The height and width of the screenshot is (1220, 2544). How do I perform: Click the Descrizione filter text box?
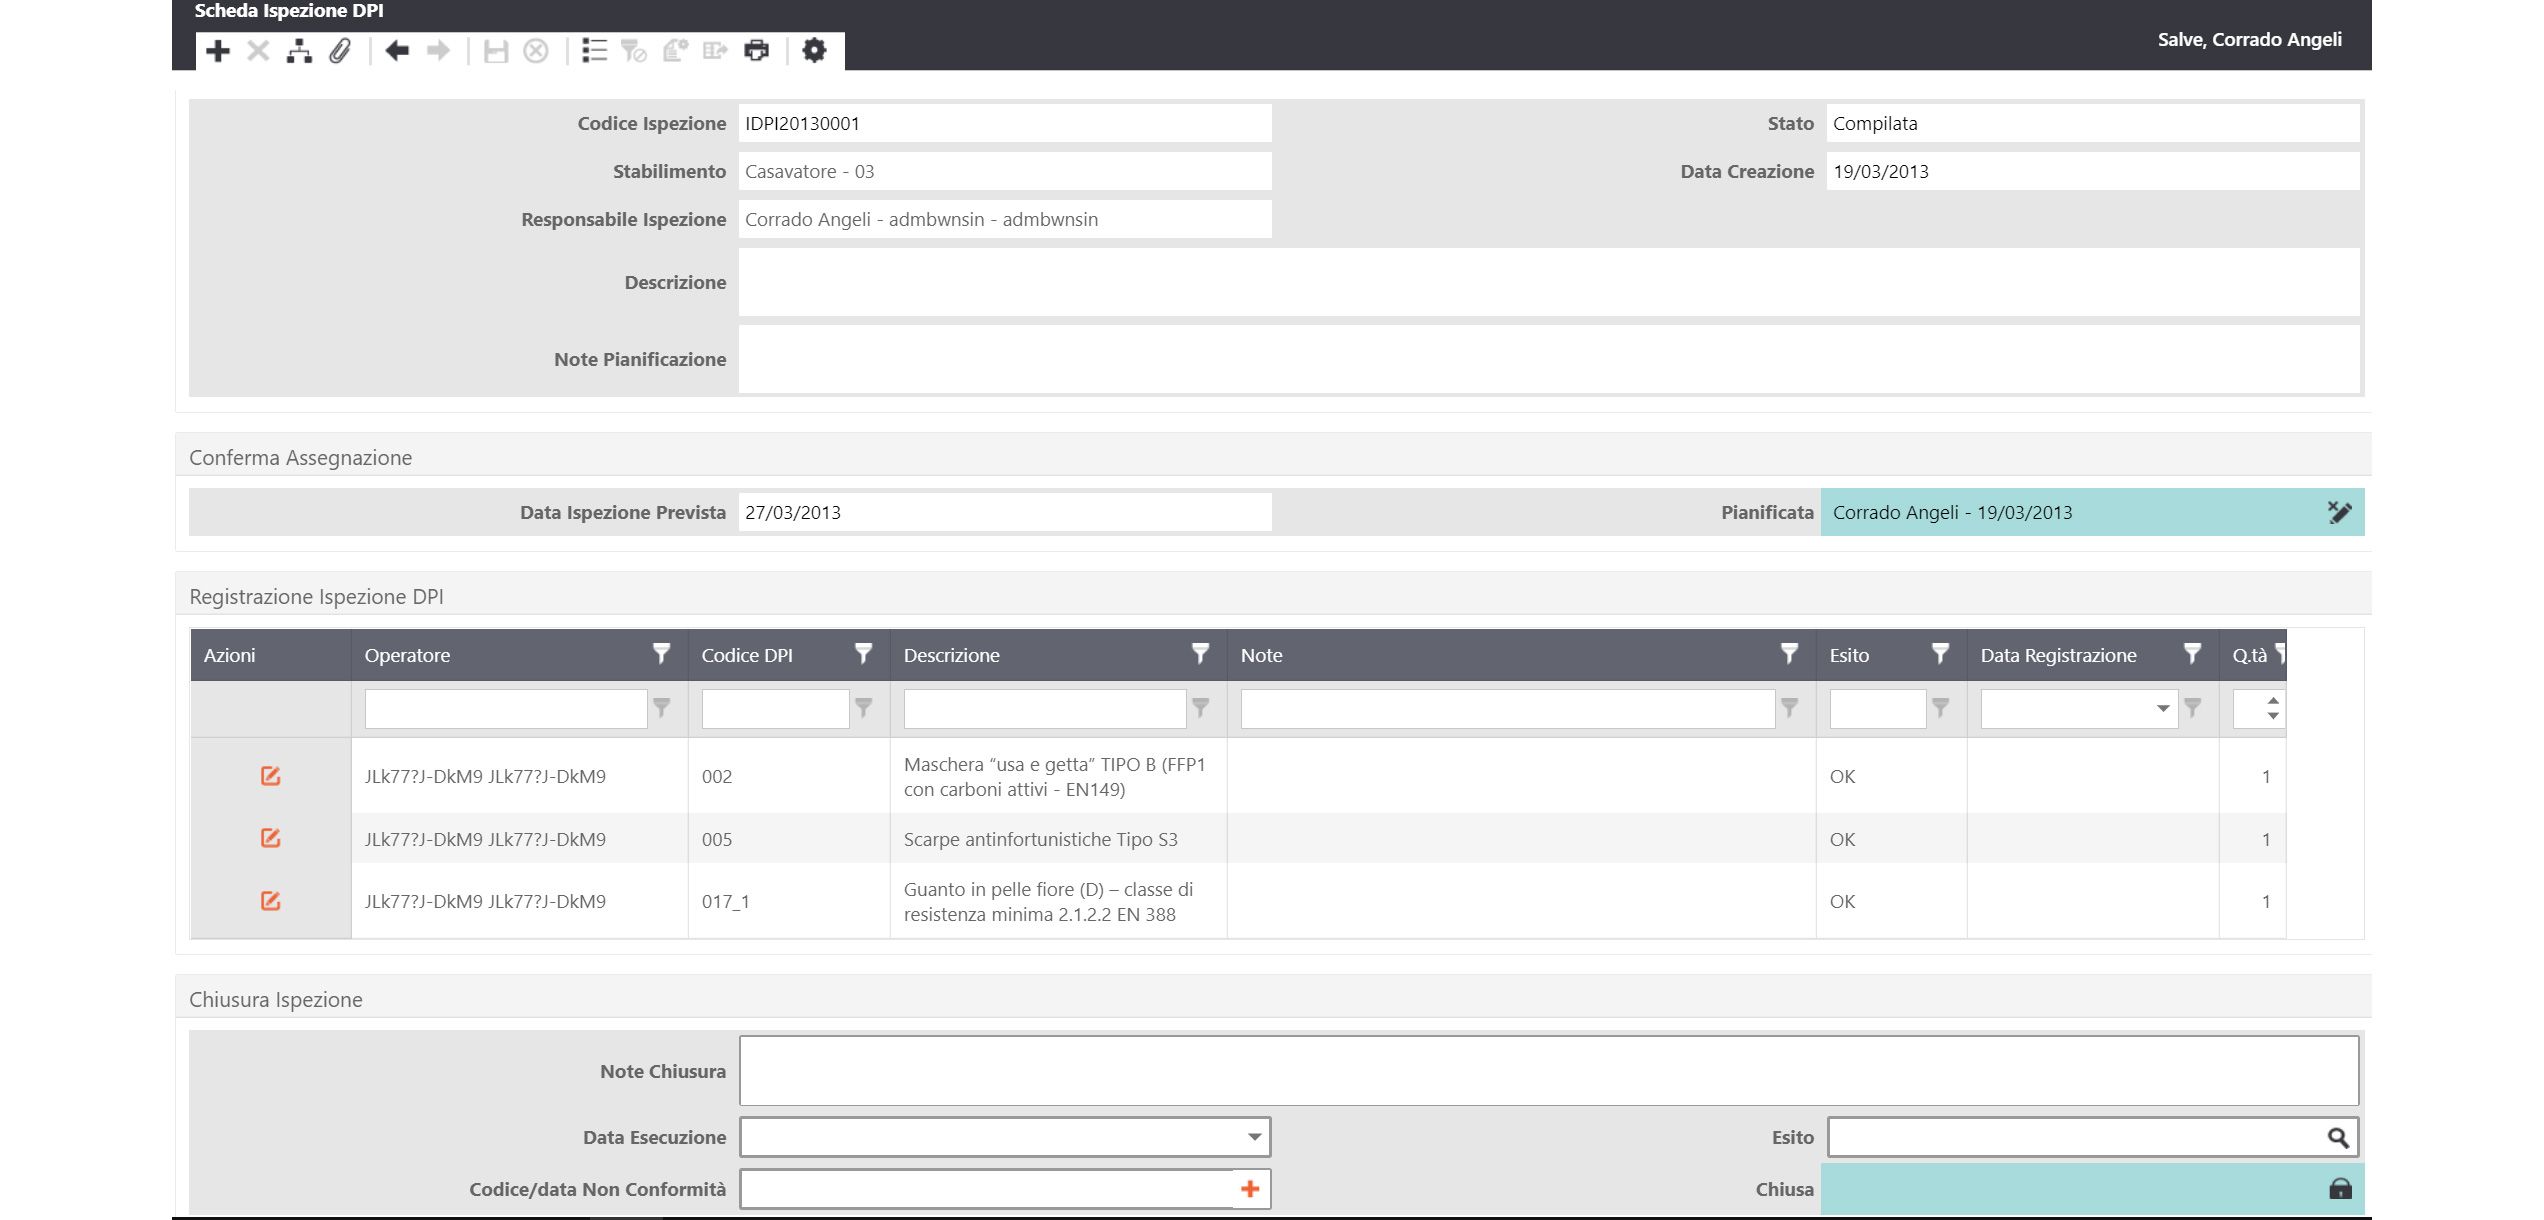click(1045, 709)
